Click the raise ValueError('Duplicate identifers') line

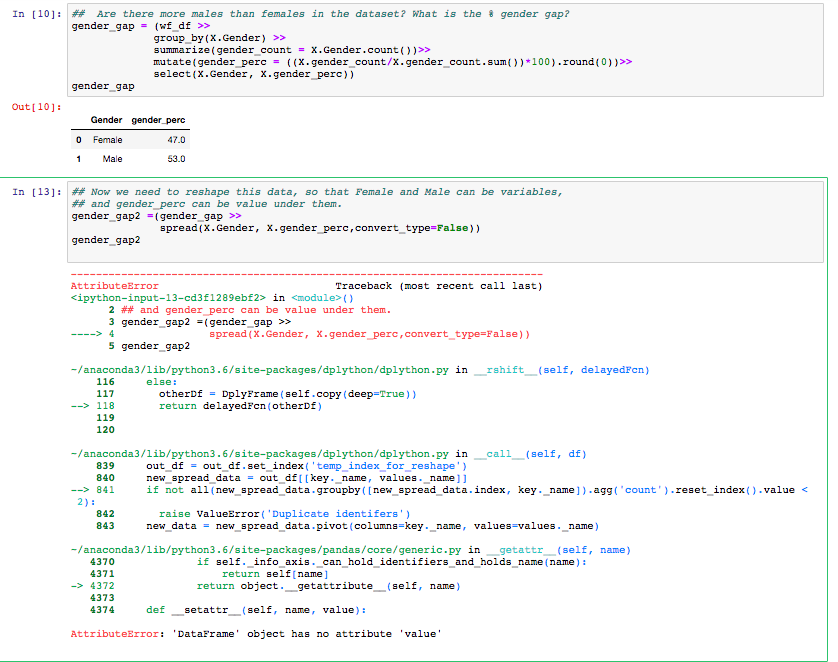[x=284, y=514]
